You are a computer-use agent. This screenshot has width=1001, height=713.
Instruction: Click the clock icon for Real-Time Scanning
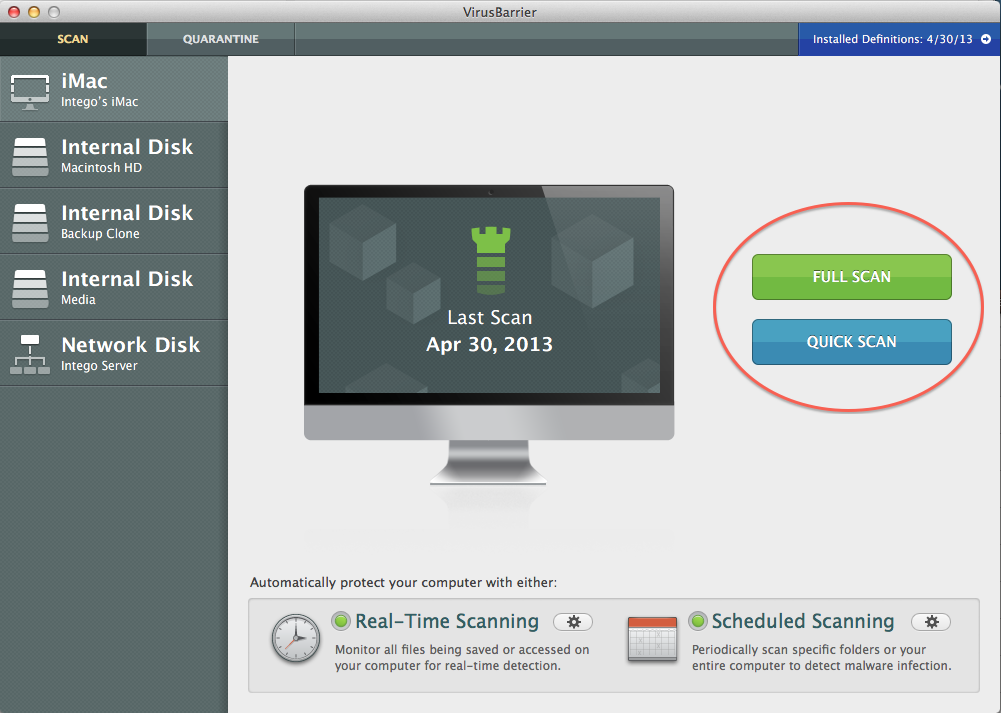[x=296, y=638]
